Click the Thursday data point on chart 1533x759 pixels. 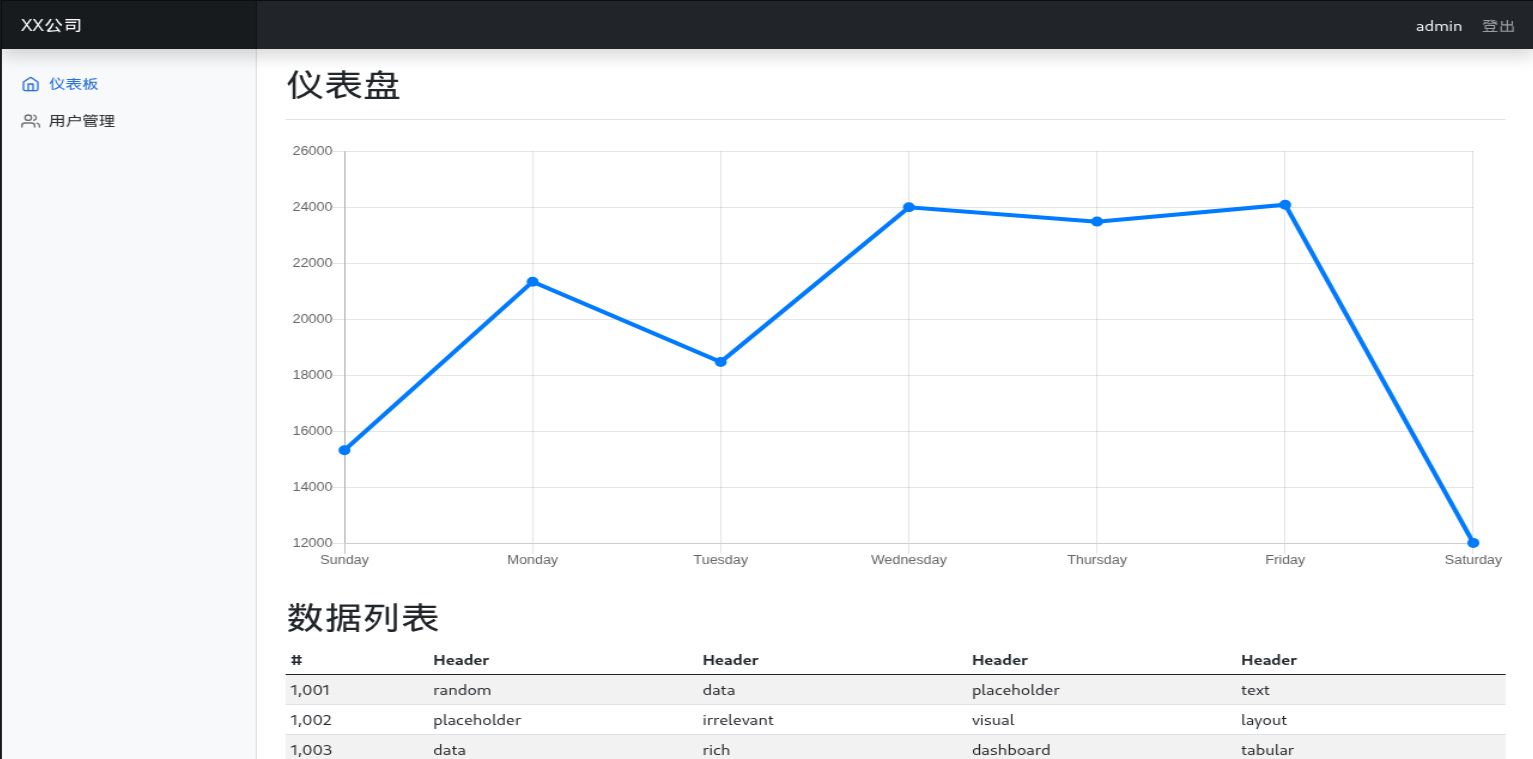click(1097, 222)
